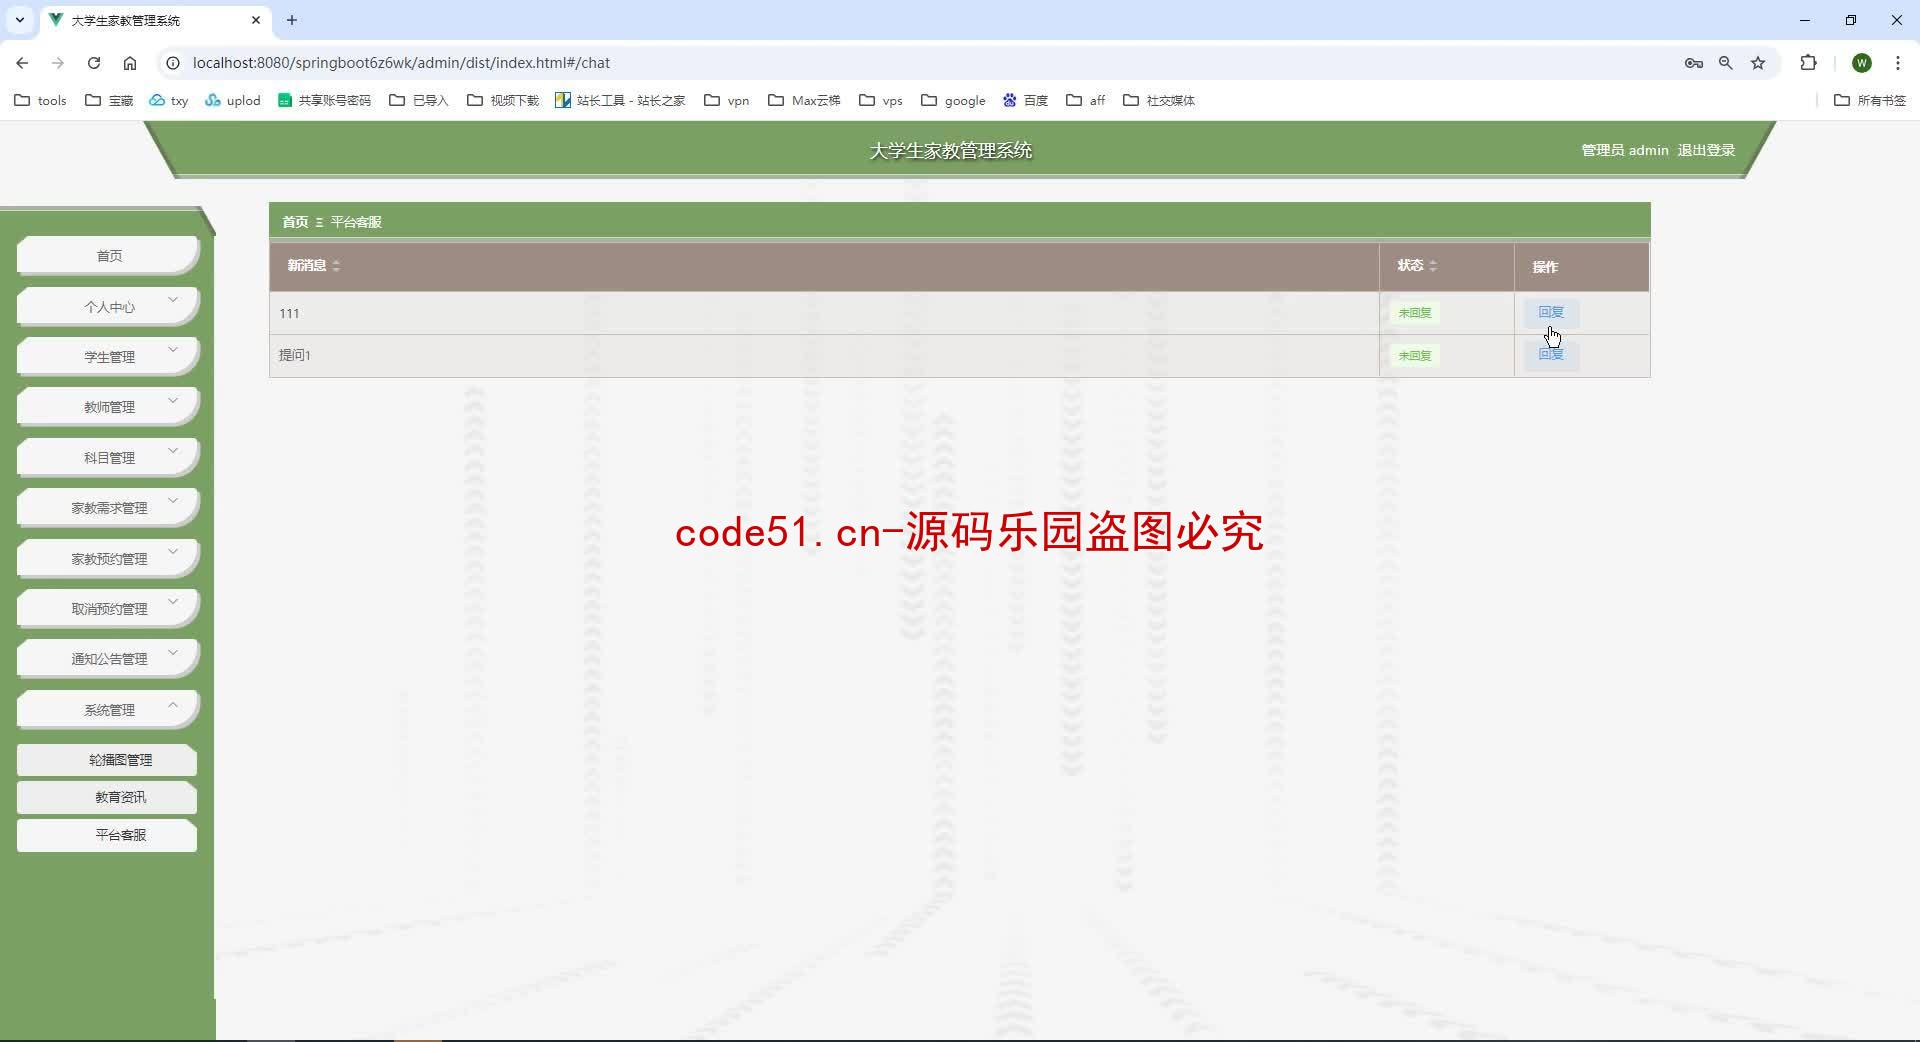Expand the 科目管理 menu
The height and width of the screenshot is (1042, 1920).
pos(108,457)
